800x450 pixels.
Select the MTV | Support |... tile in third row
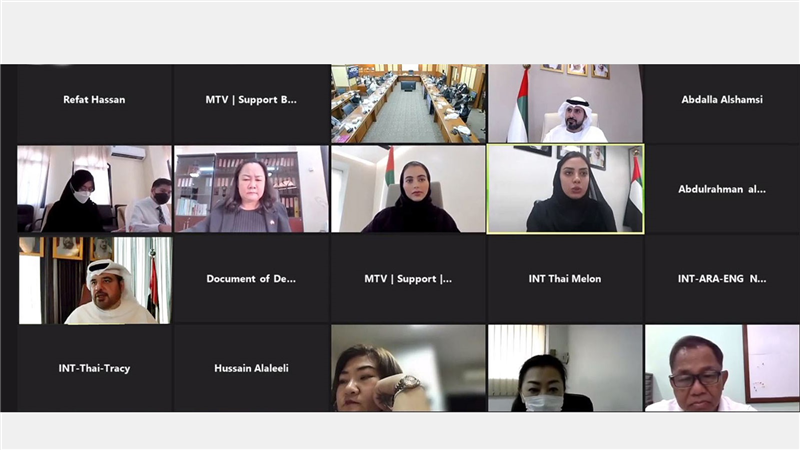(x=408, y=279)
